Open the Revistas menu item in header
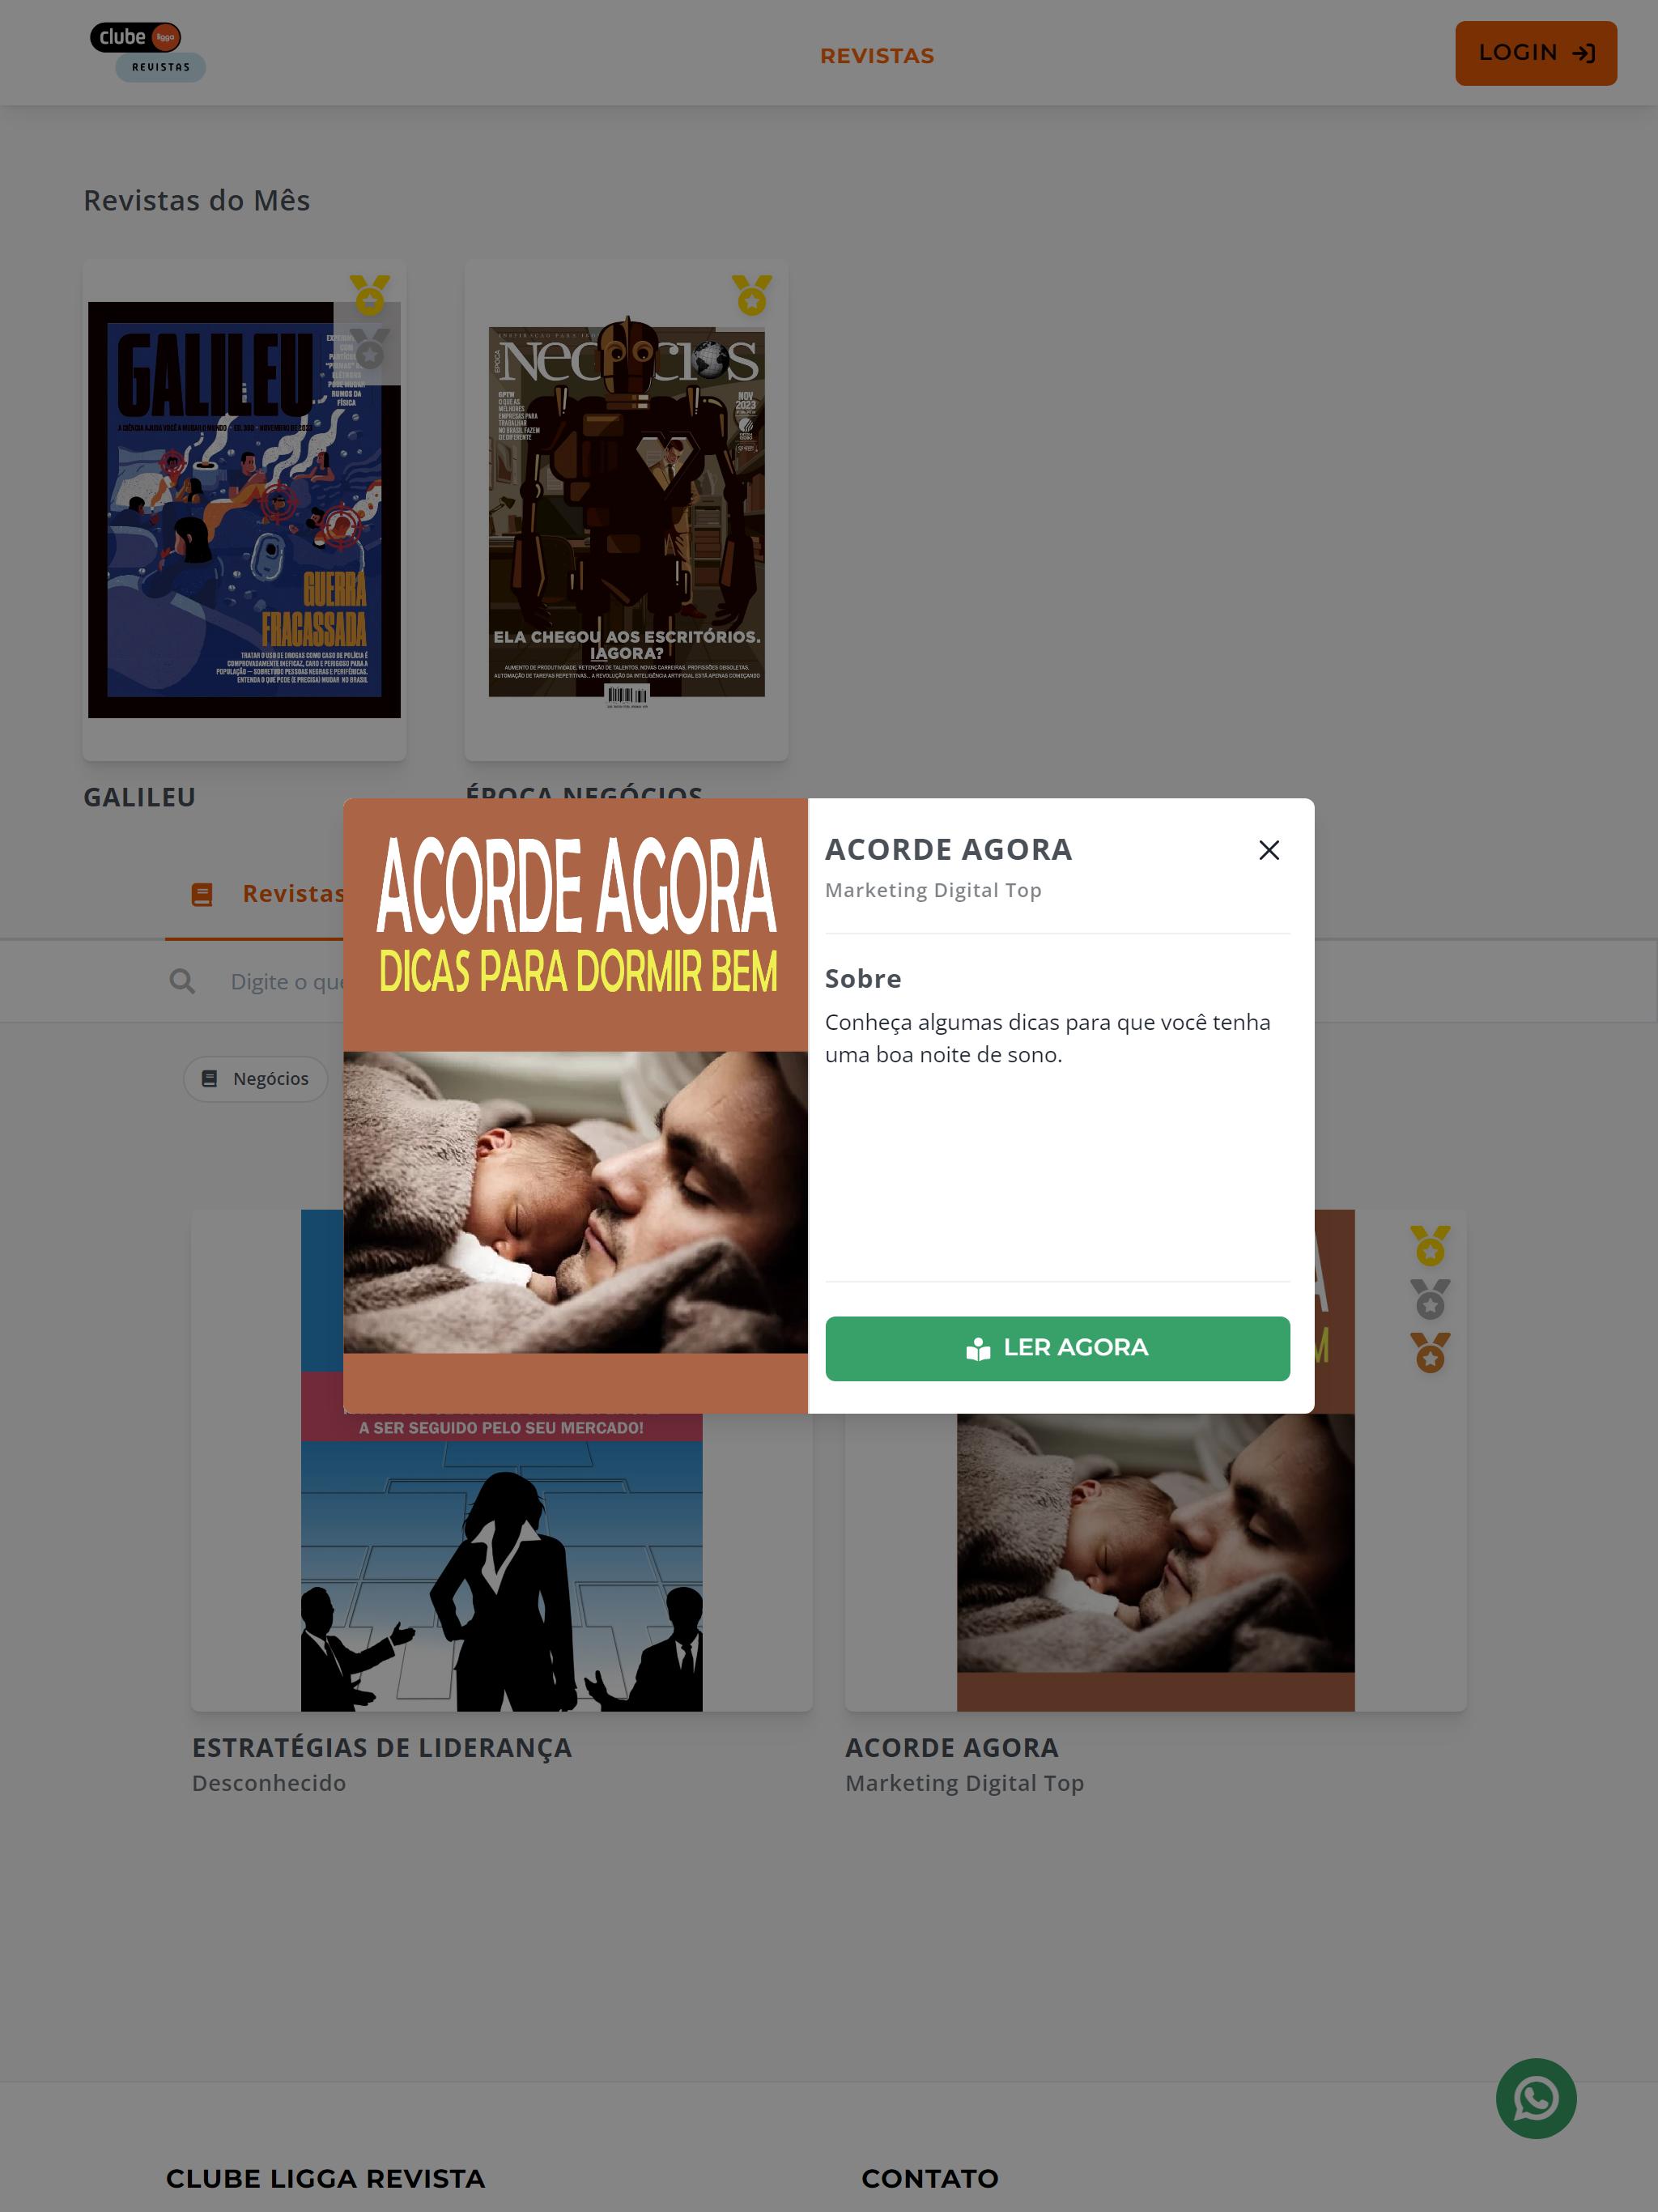This screenshot has height=2212, width=1658. coord(877,56)
